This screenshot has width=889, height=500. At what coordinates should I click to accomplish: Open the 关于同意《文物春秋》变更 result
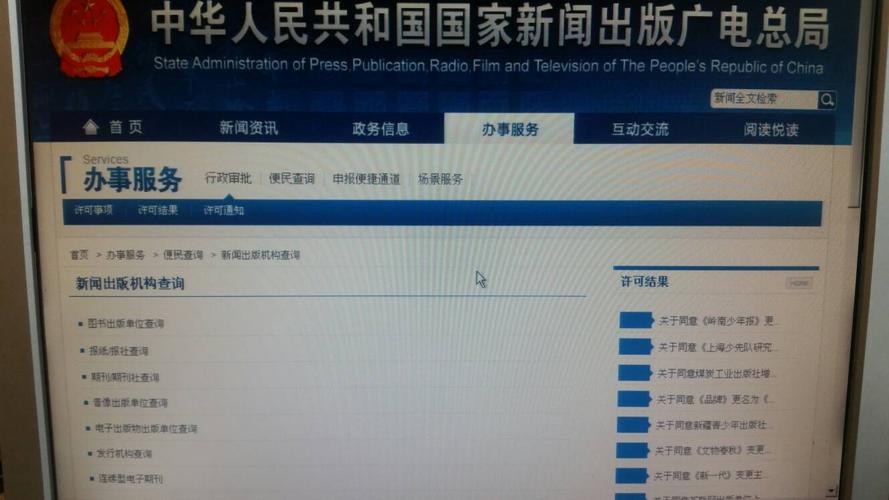point(712,450)
